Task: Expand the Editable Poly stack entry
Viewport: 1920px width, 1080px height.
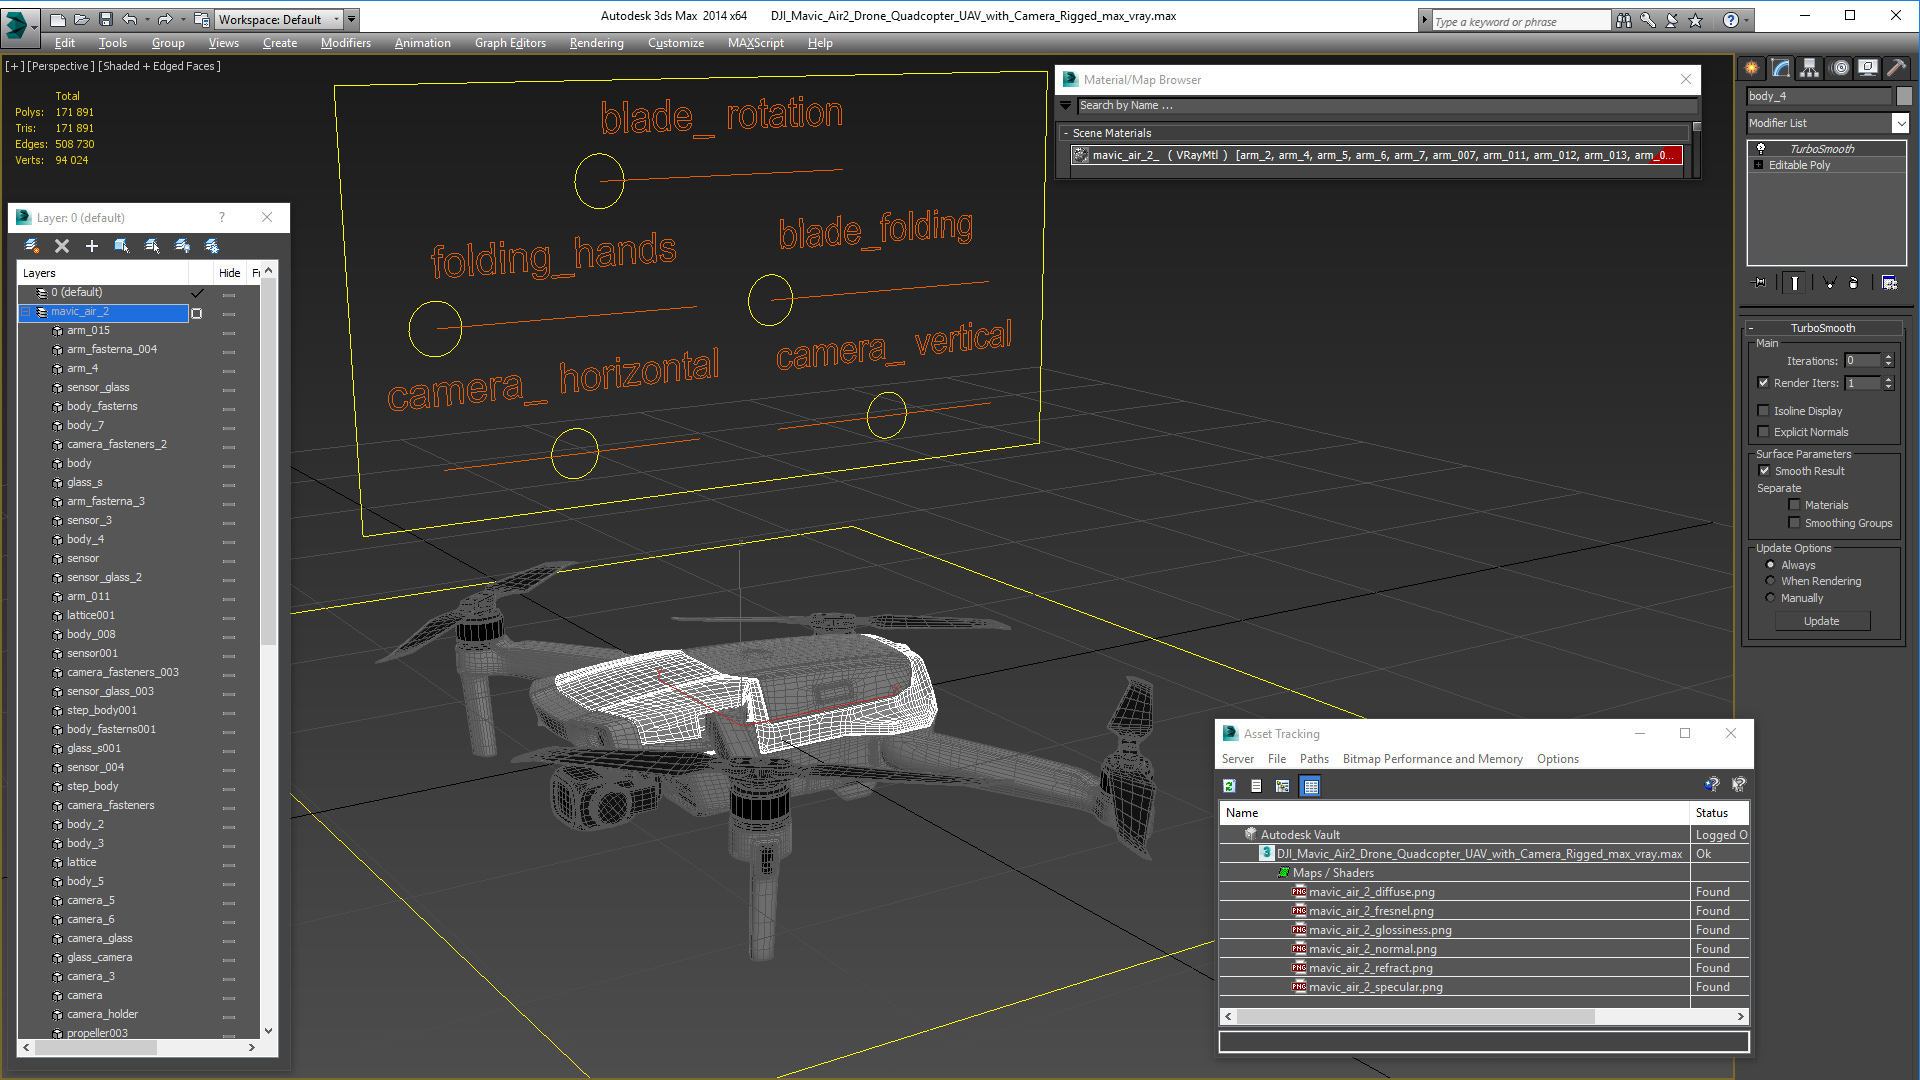Action: [1759, 165]
